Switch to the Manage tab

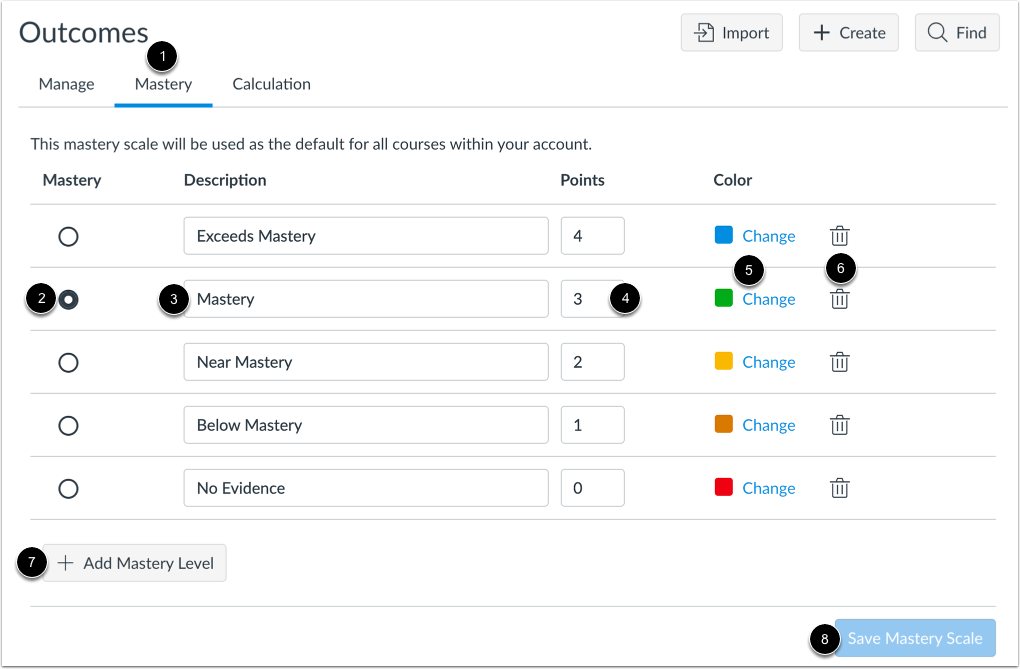(x=66, y=84)
